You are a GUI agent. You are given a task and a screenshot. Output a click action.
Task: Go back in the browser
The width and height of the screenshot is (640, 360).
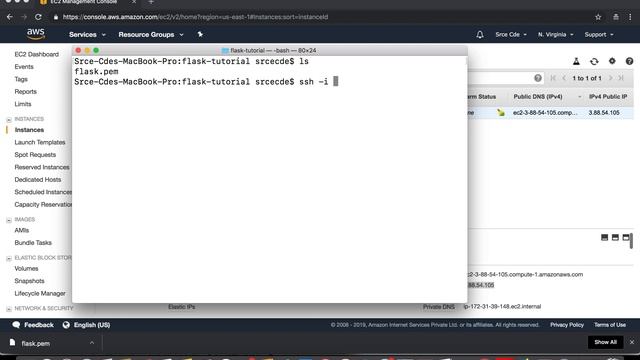coord(10,17)
